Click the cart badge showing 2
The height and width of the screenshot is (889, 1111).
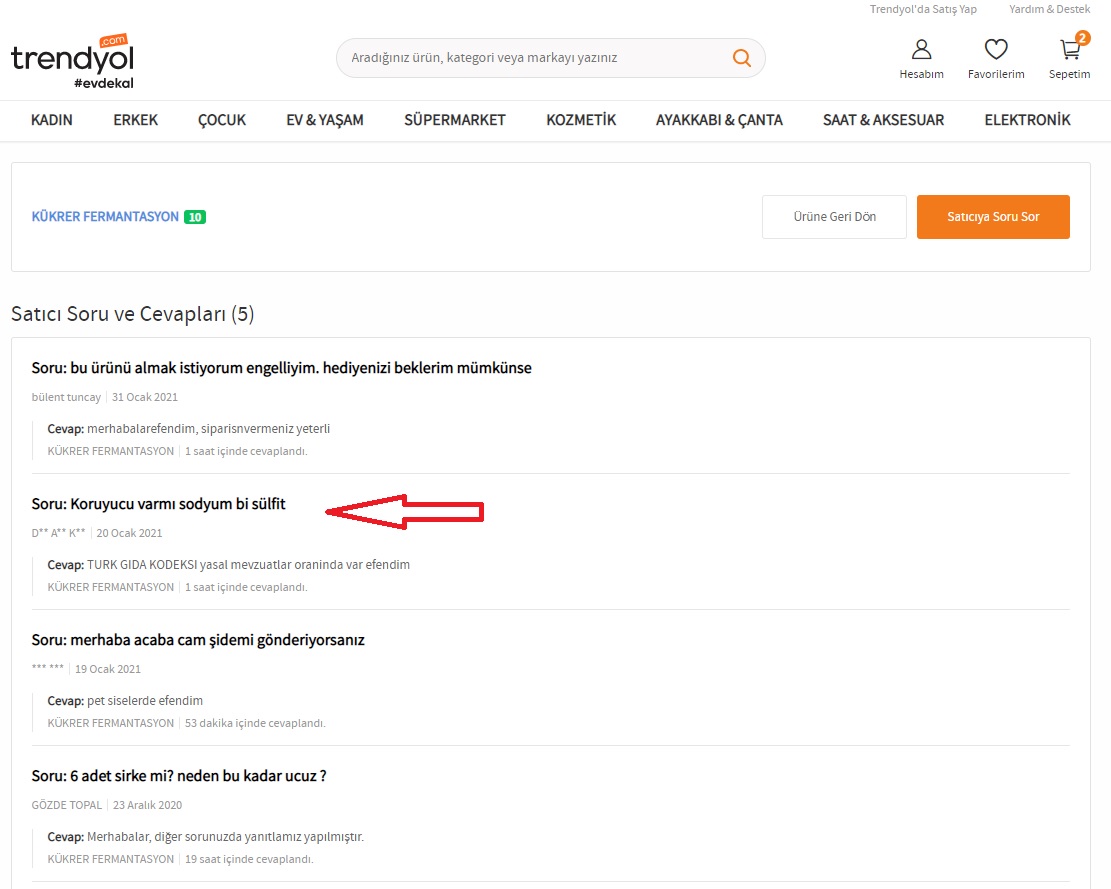tap(1082, 38)
